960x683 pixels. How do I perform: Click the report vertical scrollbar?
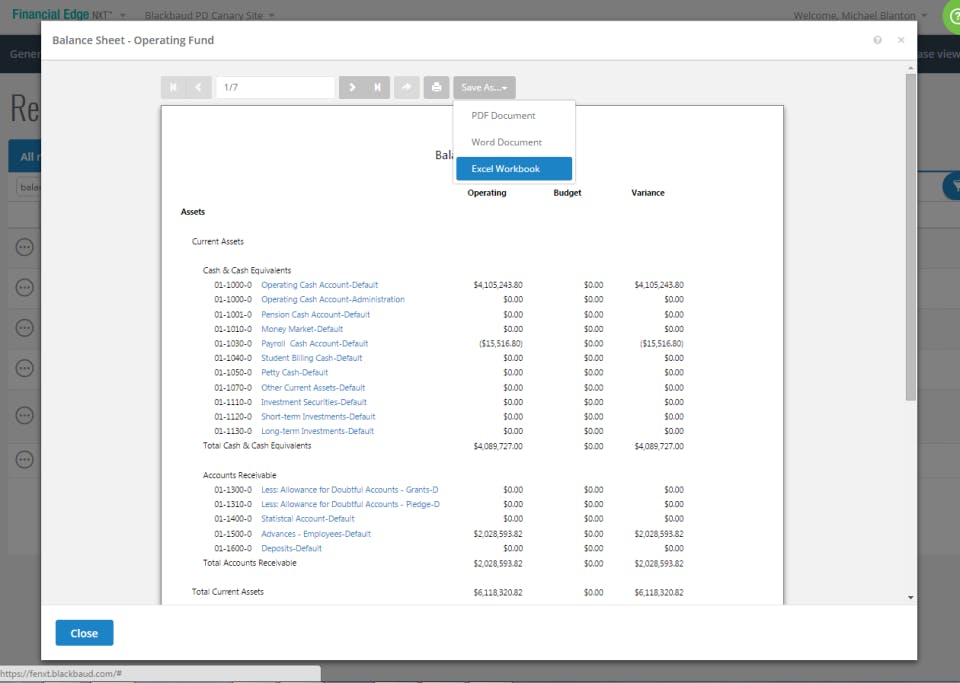[x=911, y=237]
